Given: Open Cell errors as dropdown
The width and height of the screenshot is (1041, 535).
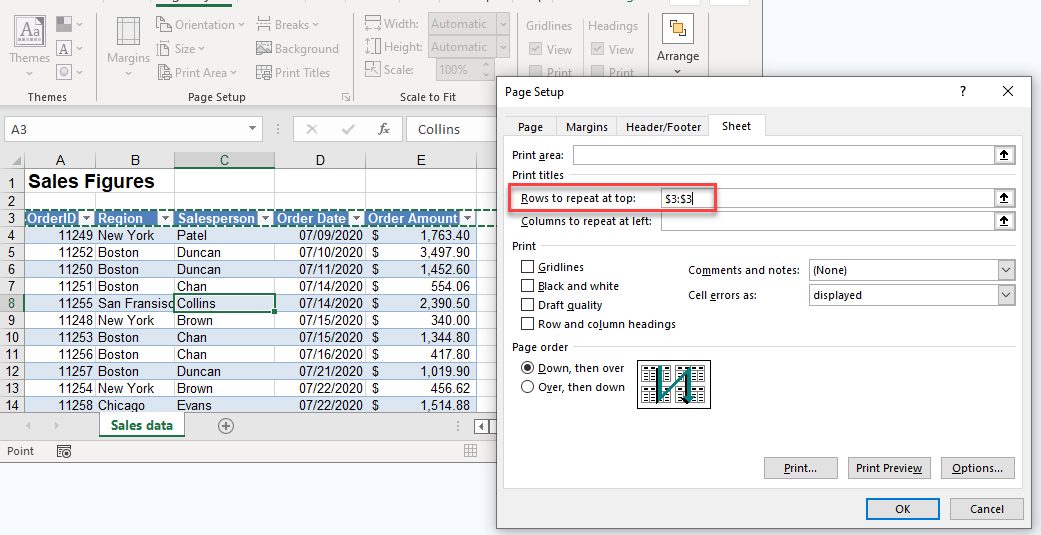Looking at the screenshot, I should 1006,295.
